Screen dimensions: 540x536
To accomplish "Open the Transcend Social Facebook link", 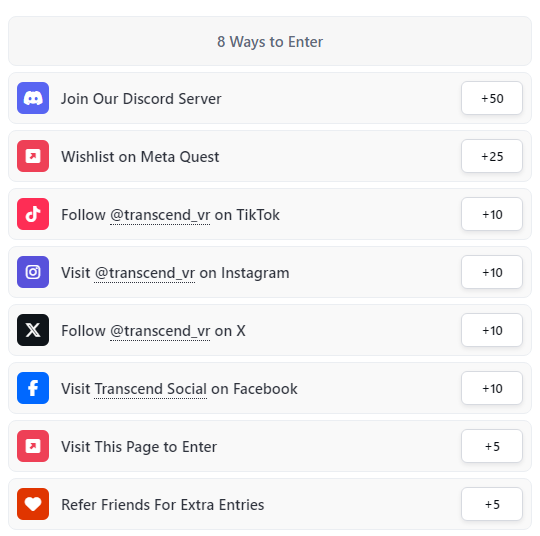I will [x=150, y=389].
